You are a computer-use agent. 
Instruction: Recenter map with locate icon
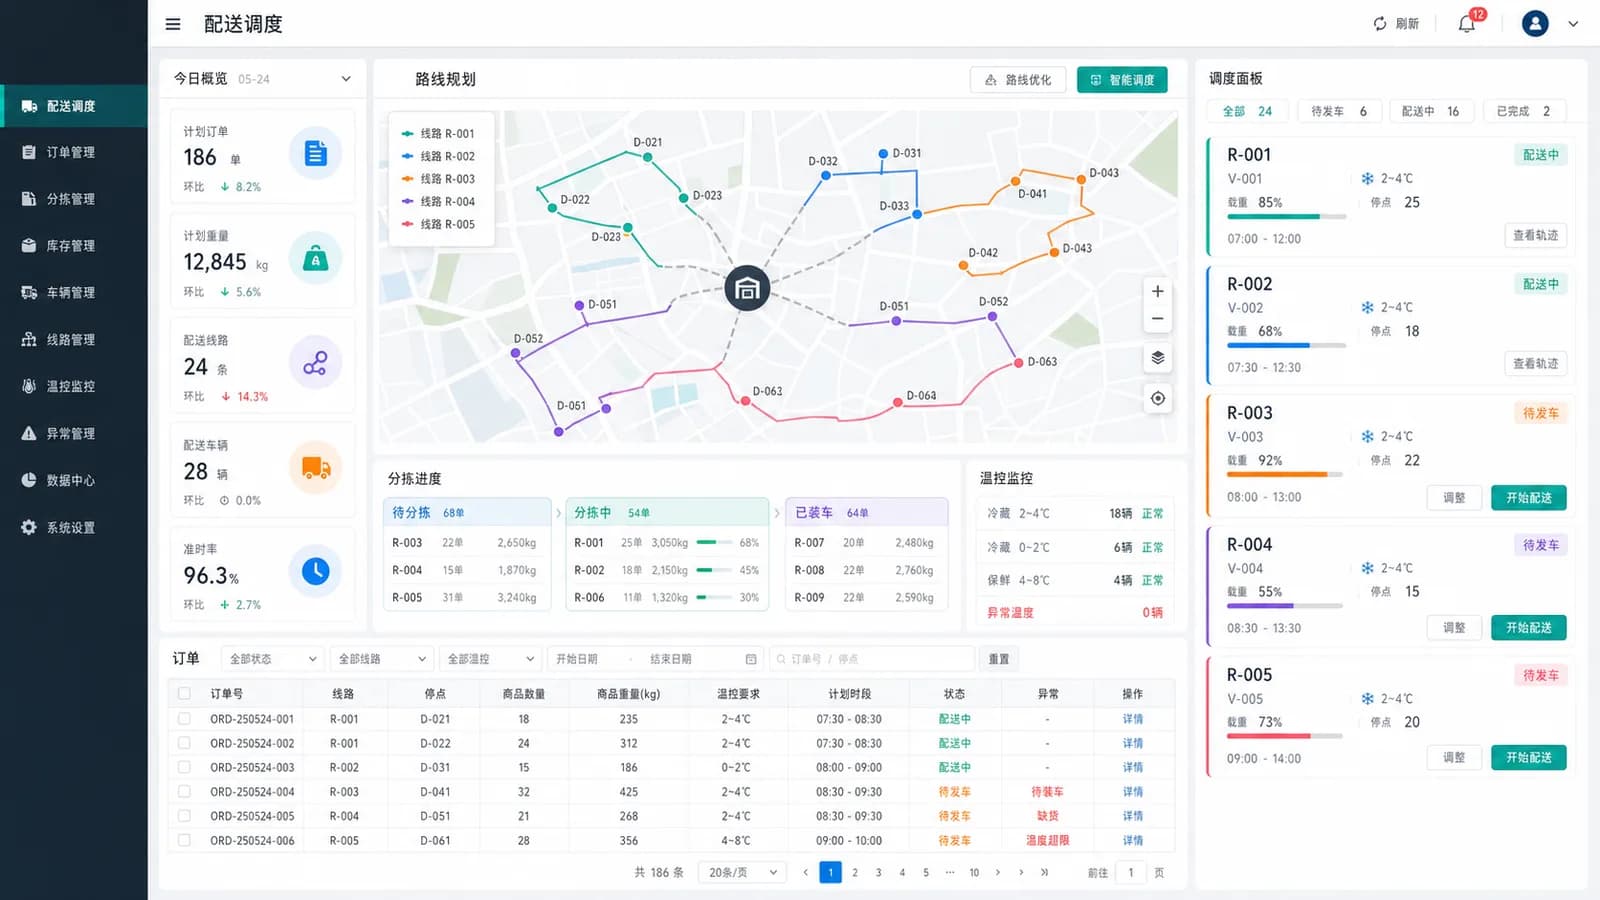pyautogui.click(x=1157, y=398)
